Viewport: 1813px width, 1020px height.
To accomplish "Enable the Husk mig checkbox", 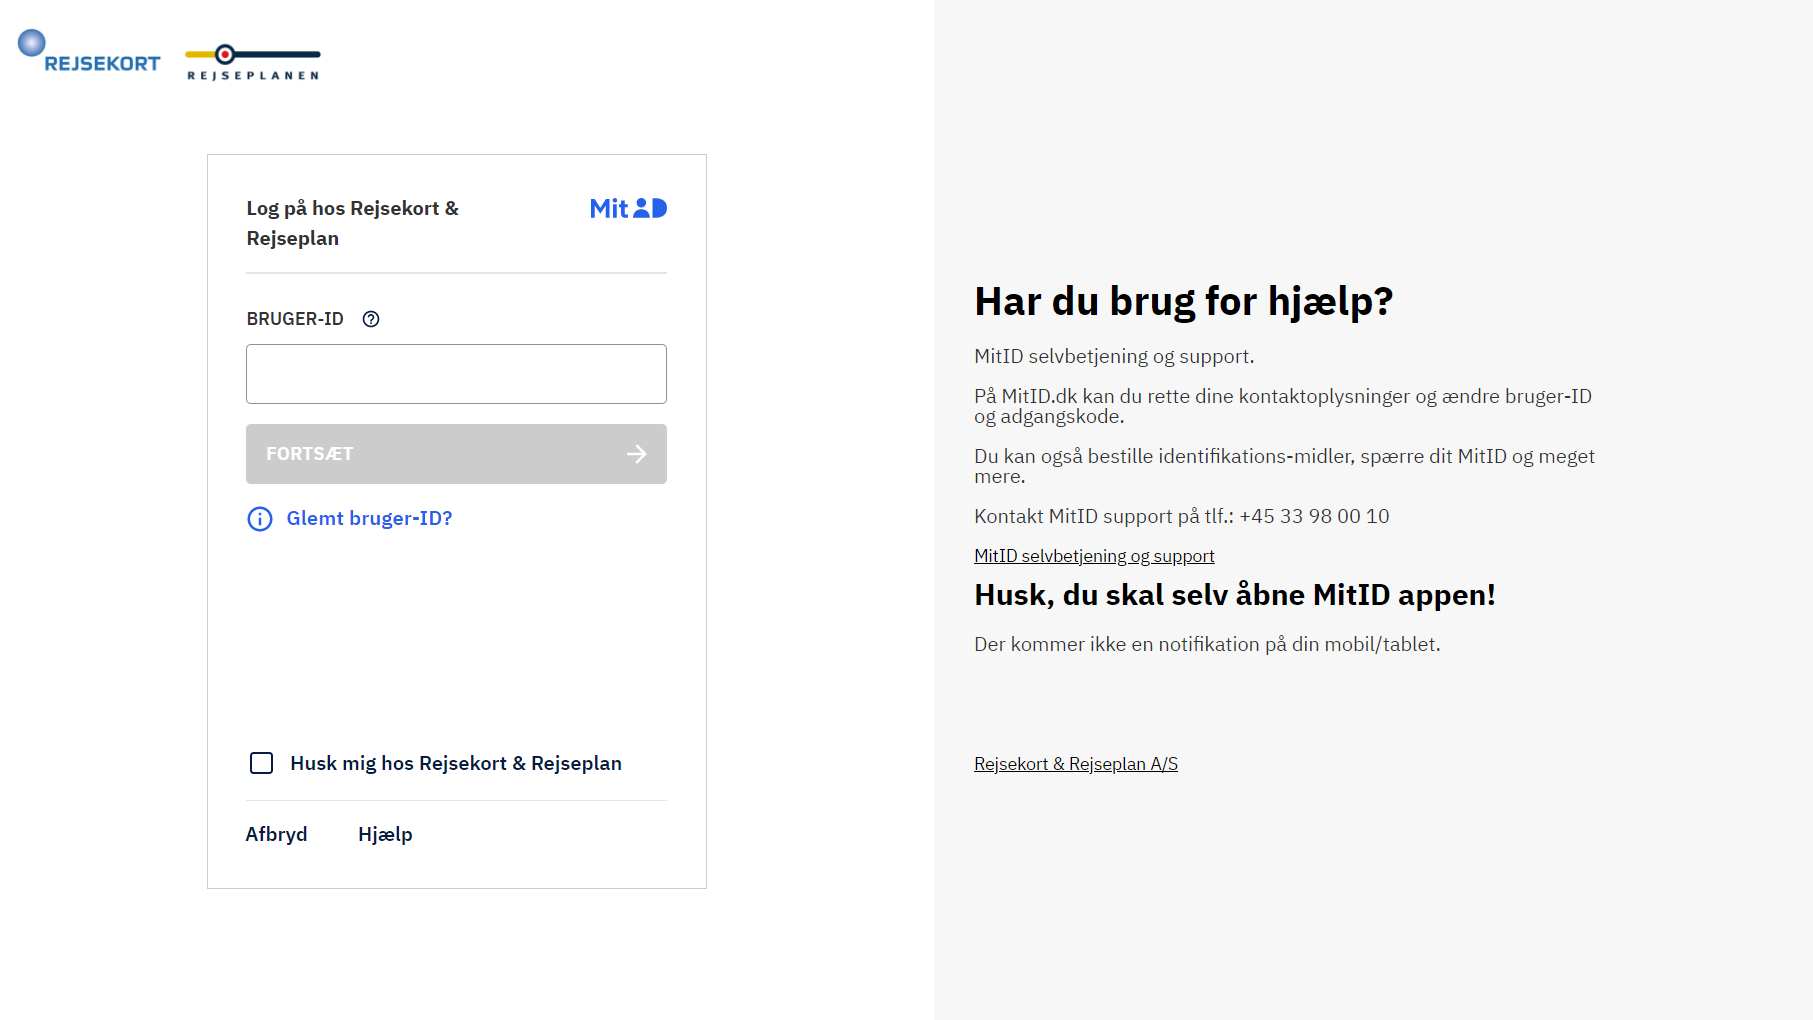I will click(262, 763).
